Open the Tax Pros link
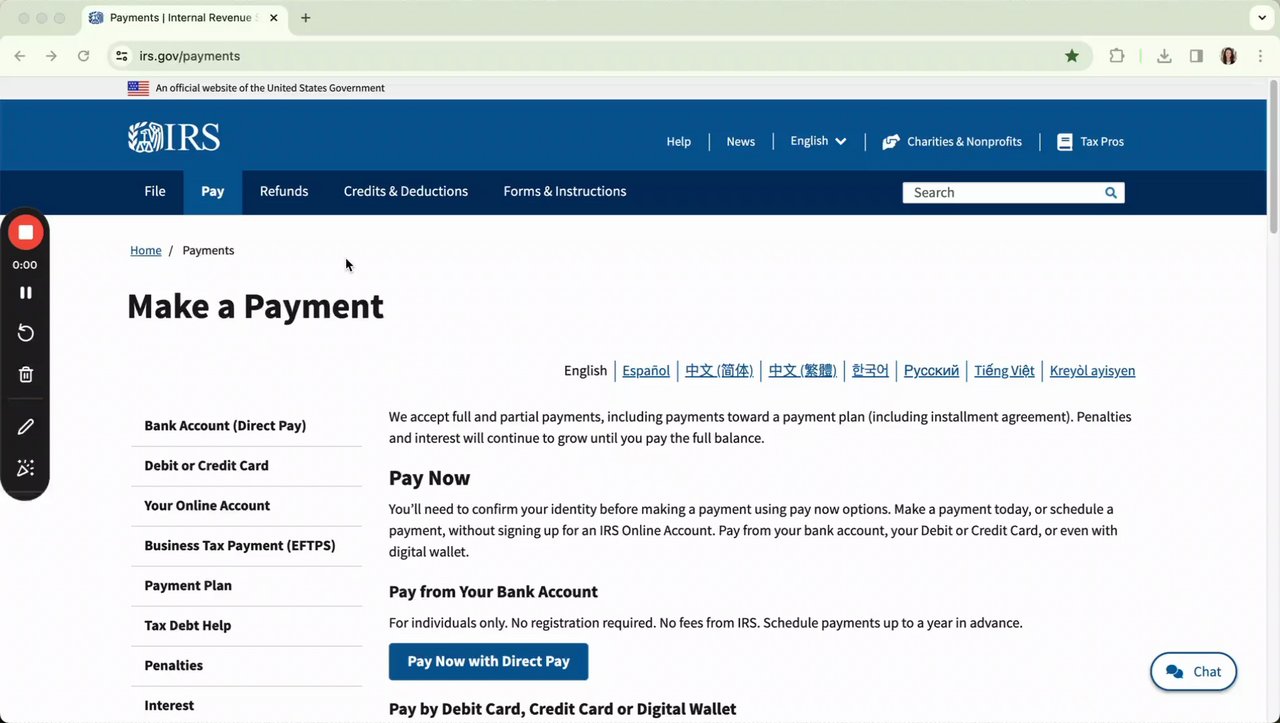 pyautogui.click(x=1091, y=142)
